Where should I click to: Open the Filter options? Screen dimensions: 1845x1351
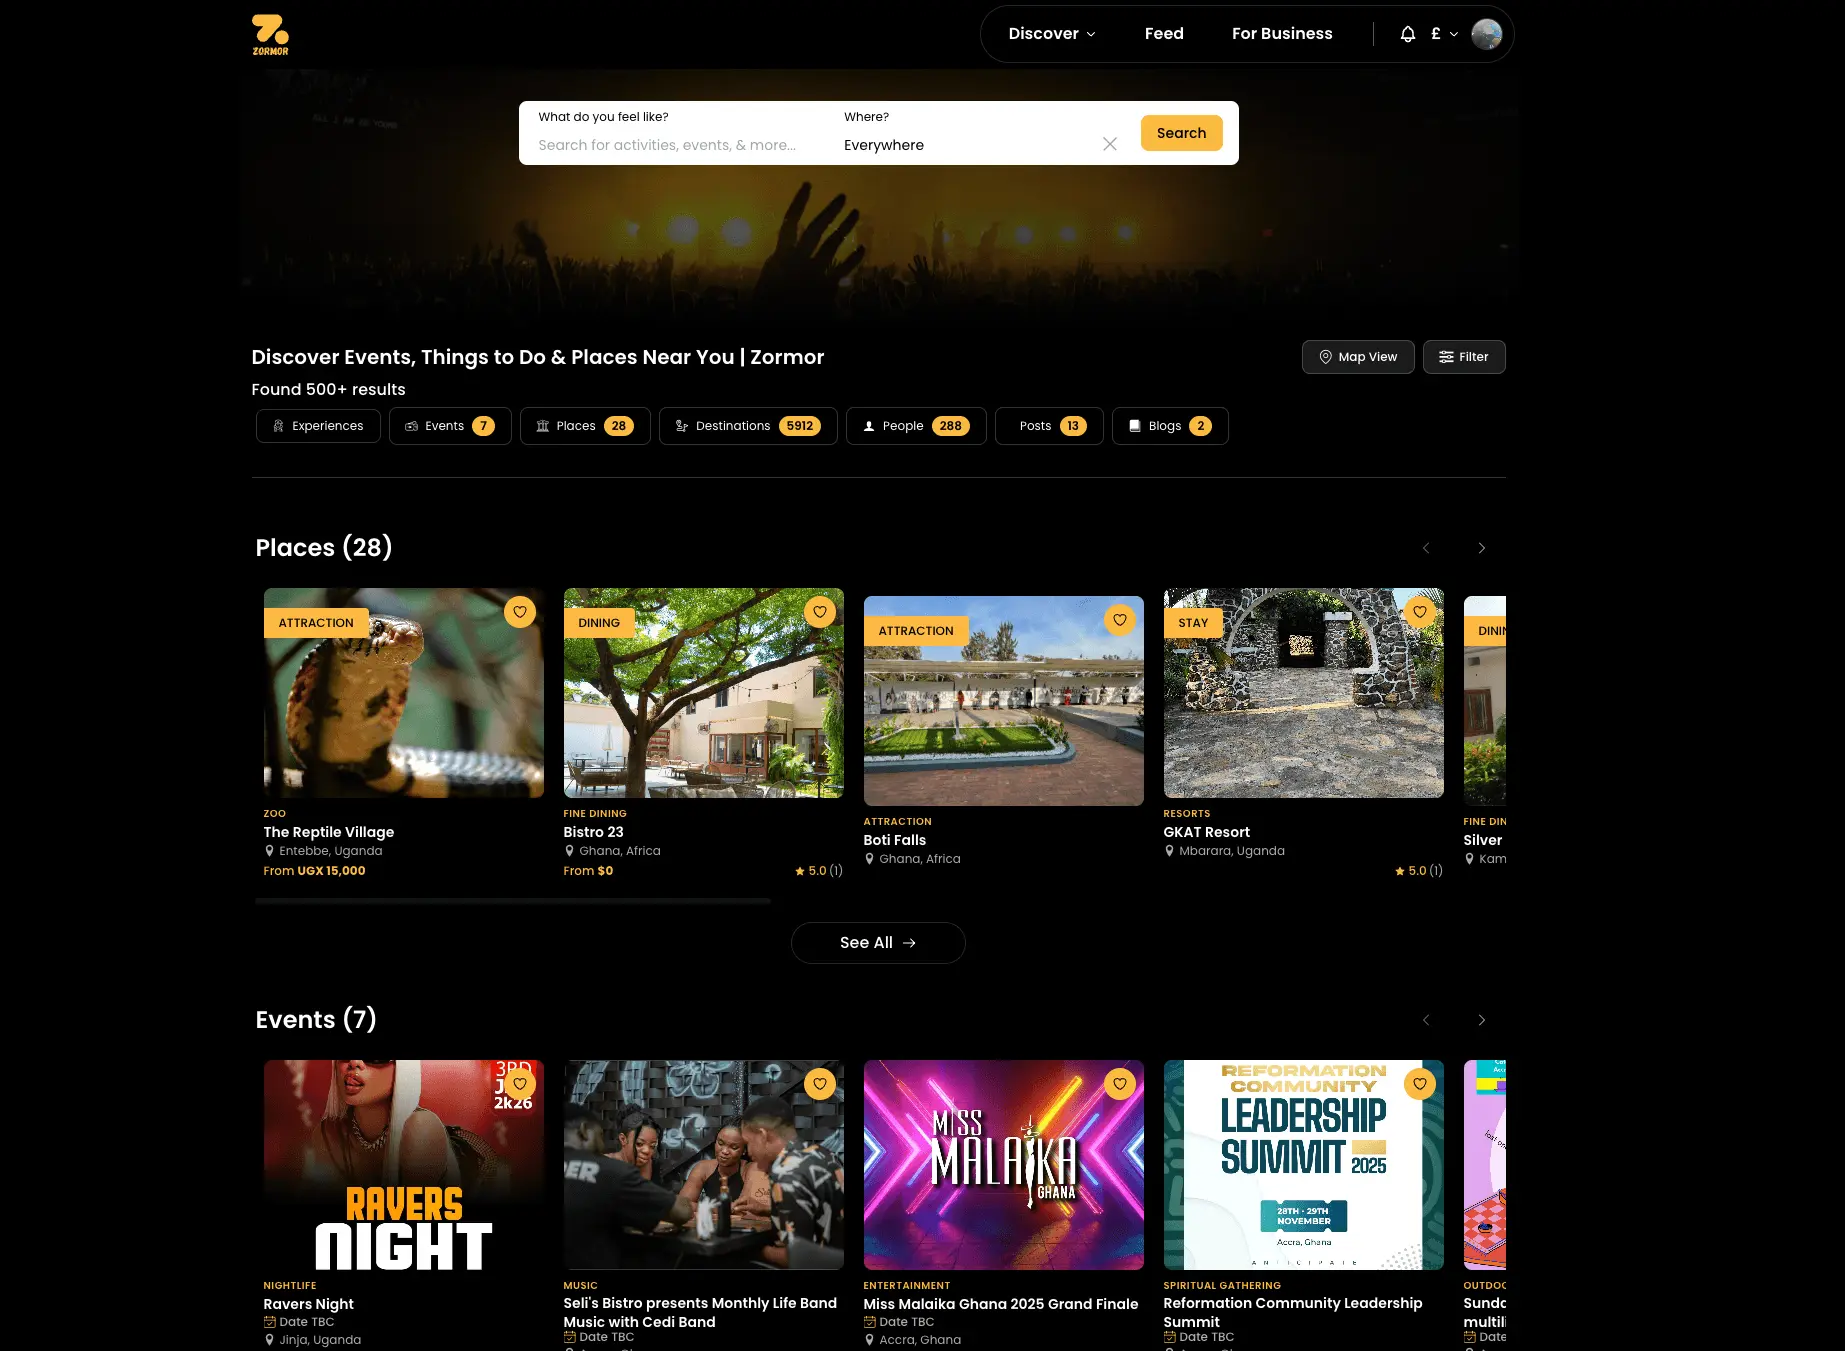click(x=1464, y=357)
